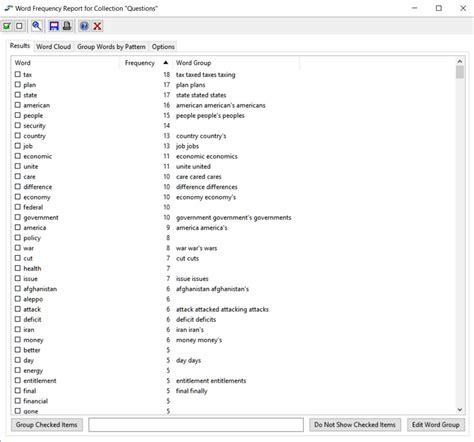Viewport: 474px width, 442px height.
Task: Check the "financial" row checkbox
Action: coord(18,401)
